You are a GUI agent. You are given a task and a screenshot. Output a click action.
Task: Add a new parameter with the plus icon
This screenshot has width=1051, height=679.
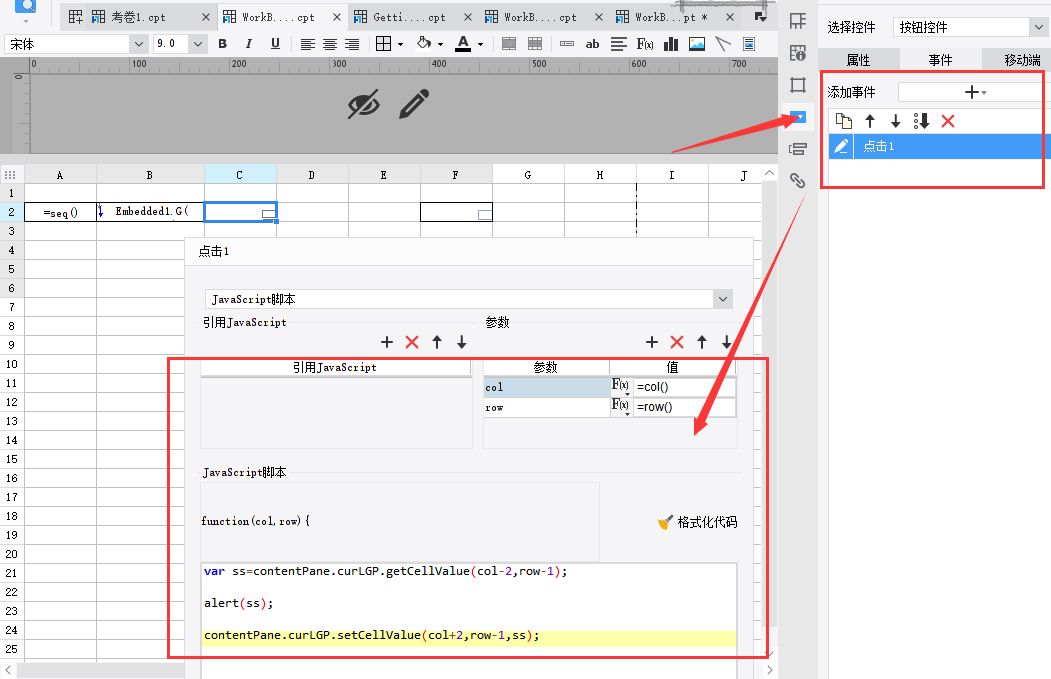652,342
